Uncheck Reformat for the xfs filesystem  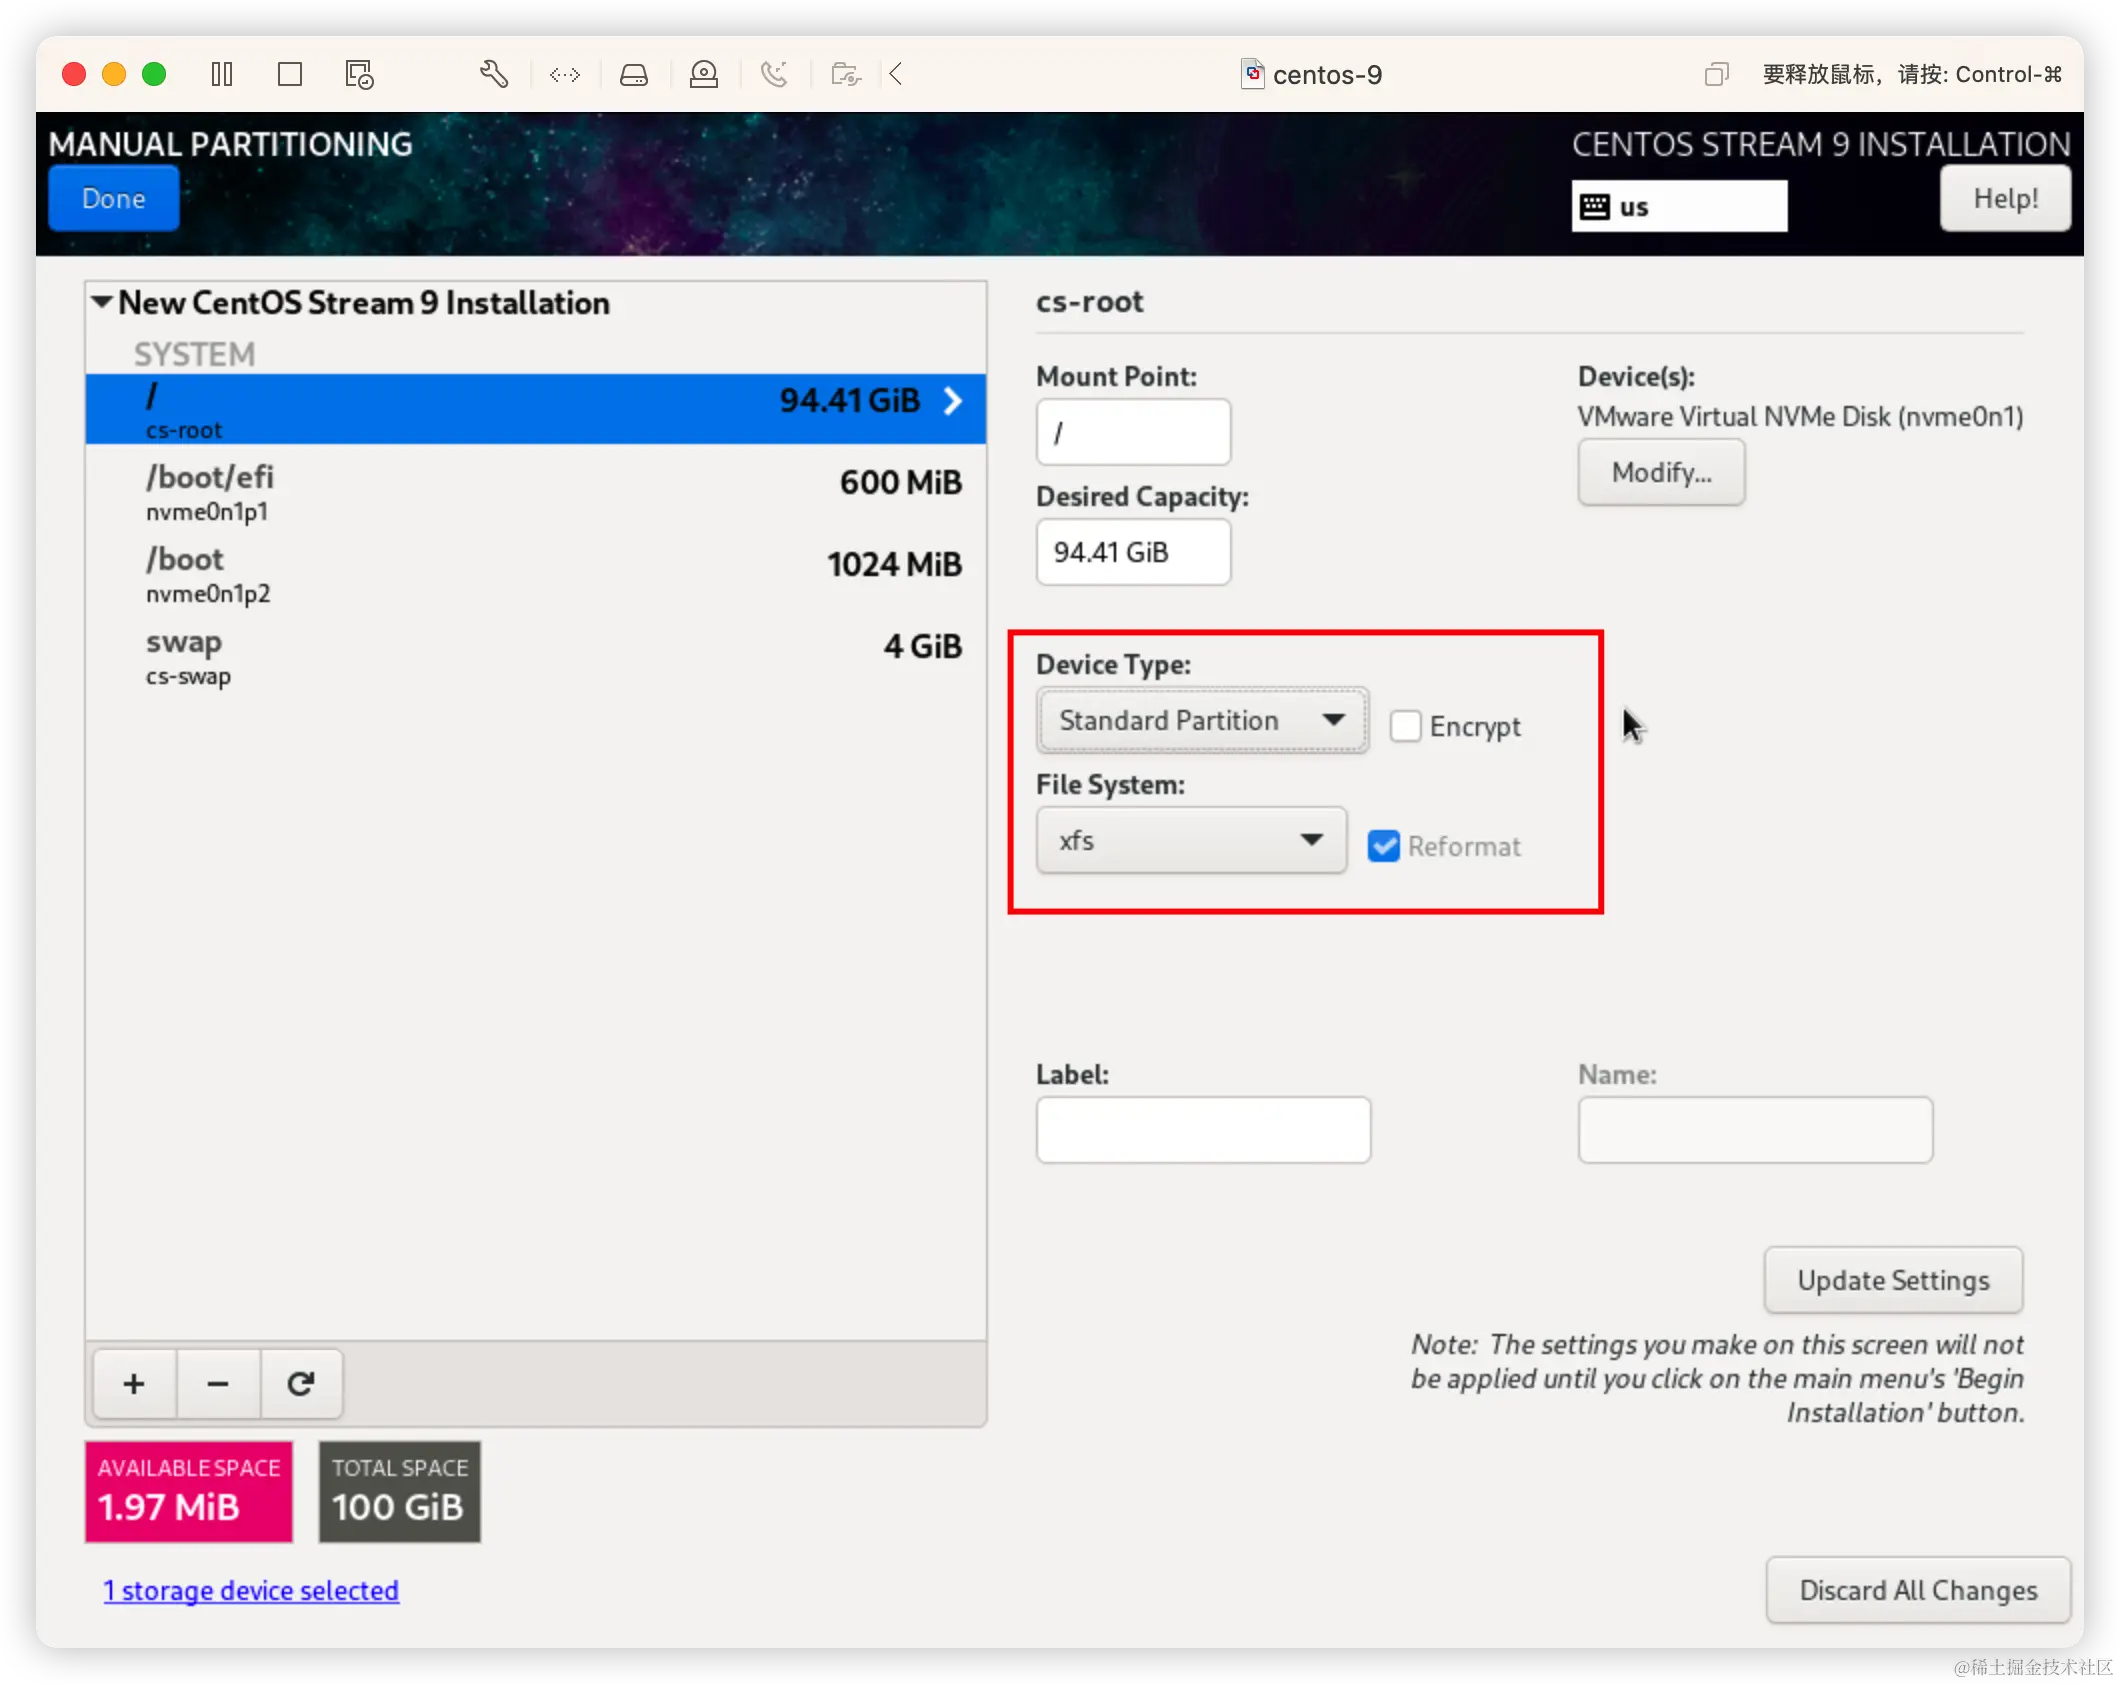pyautogui.click(x=1383, y=845)
